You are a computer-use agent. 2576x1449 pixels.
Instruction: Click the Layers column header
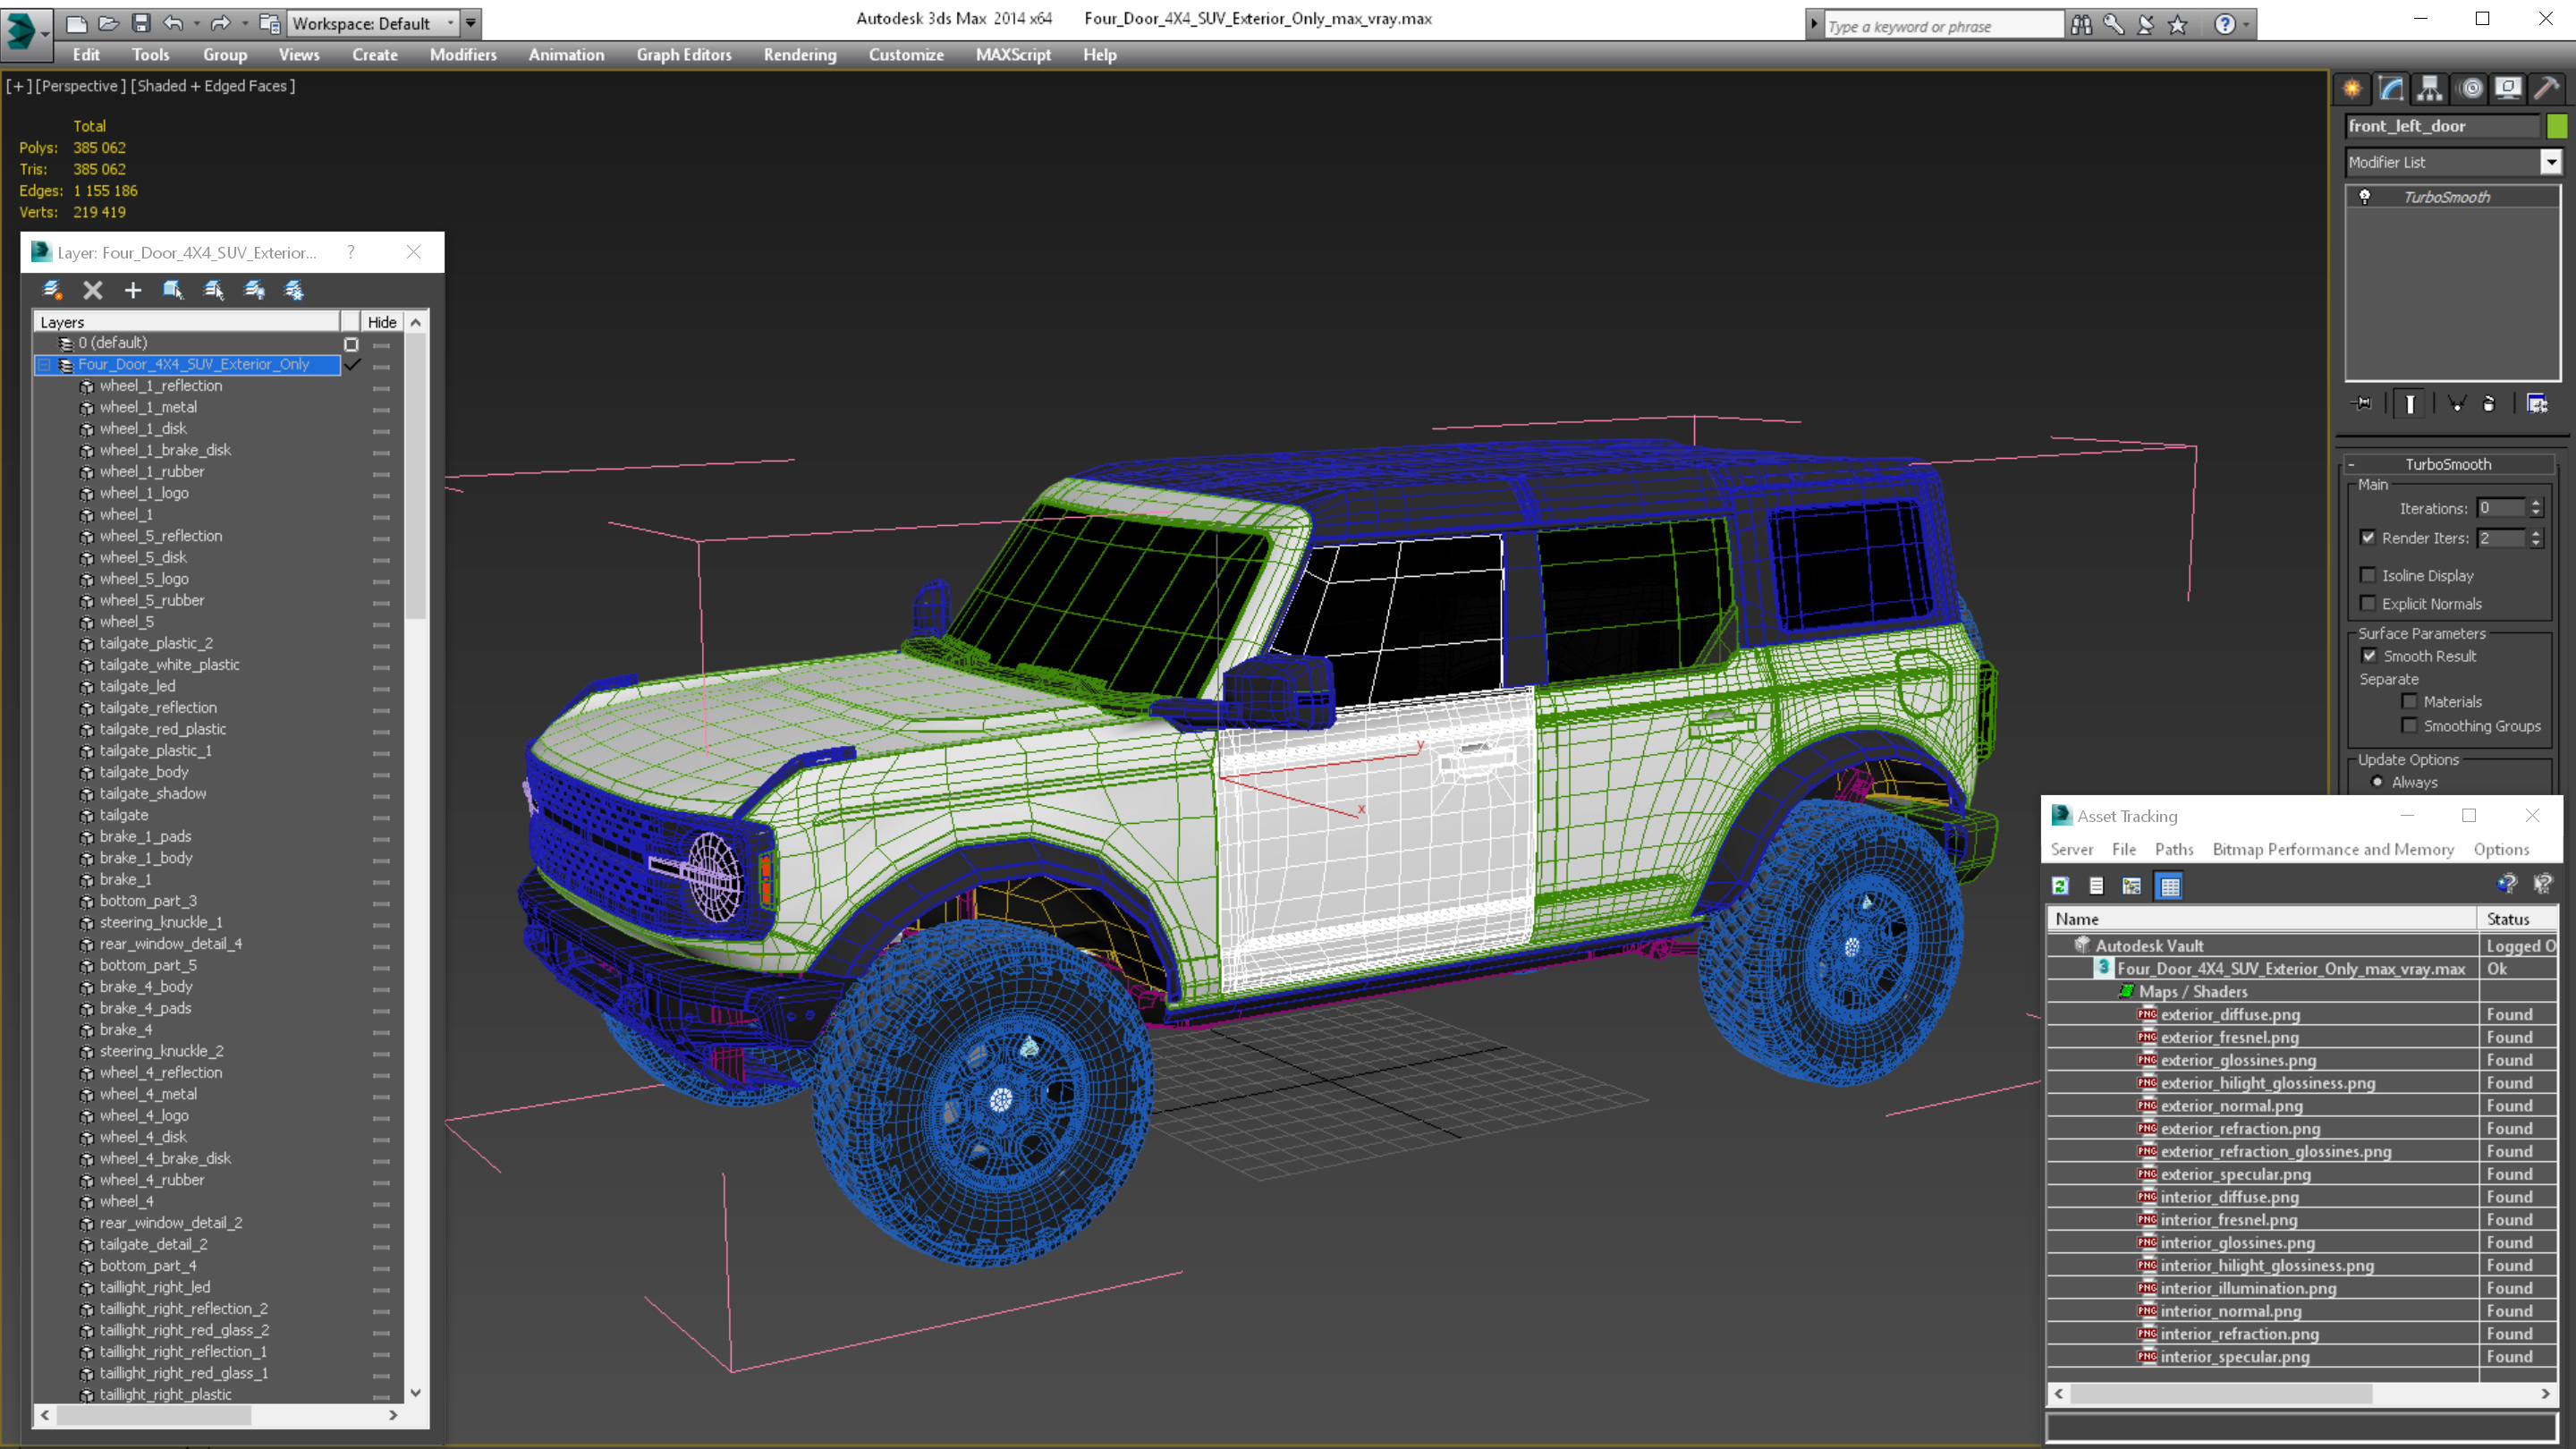pyautogui.click(x=187, y=322)
